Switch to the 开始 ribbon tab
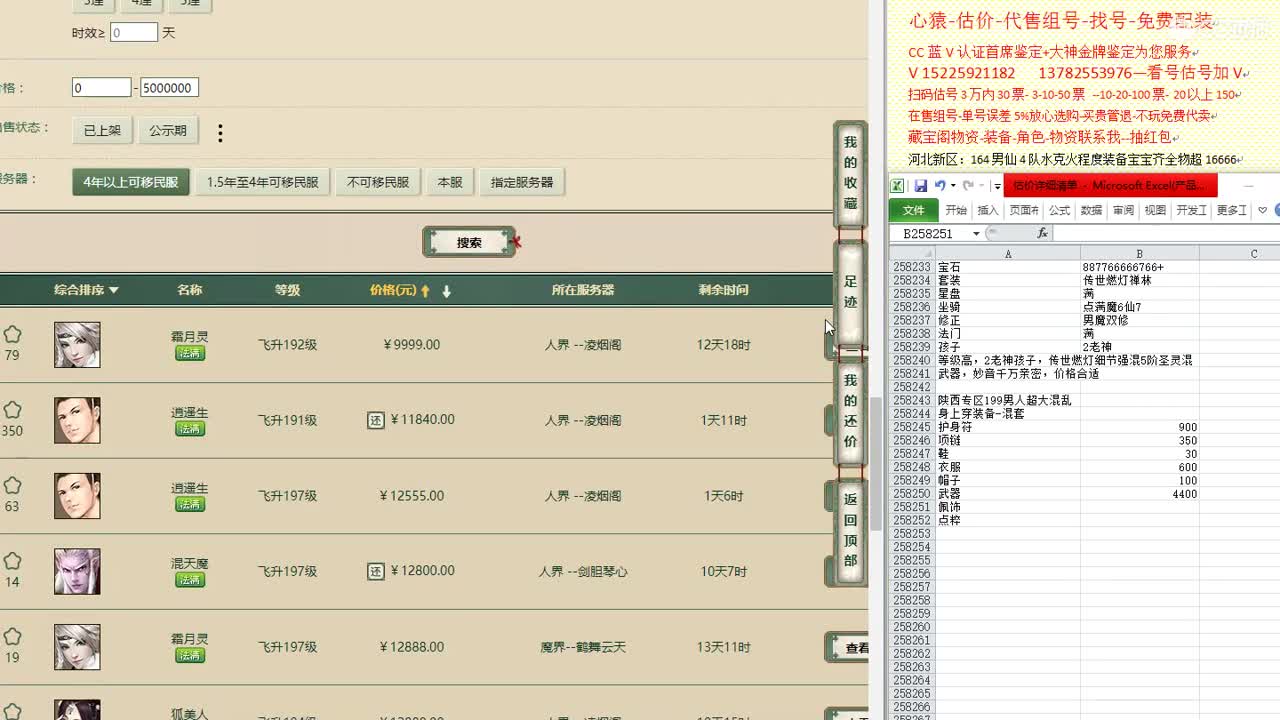The image size is (1280, 720). [956, 210]
